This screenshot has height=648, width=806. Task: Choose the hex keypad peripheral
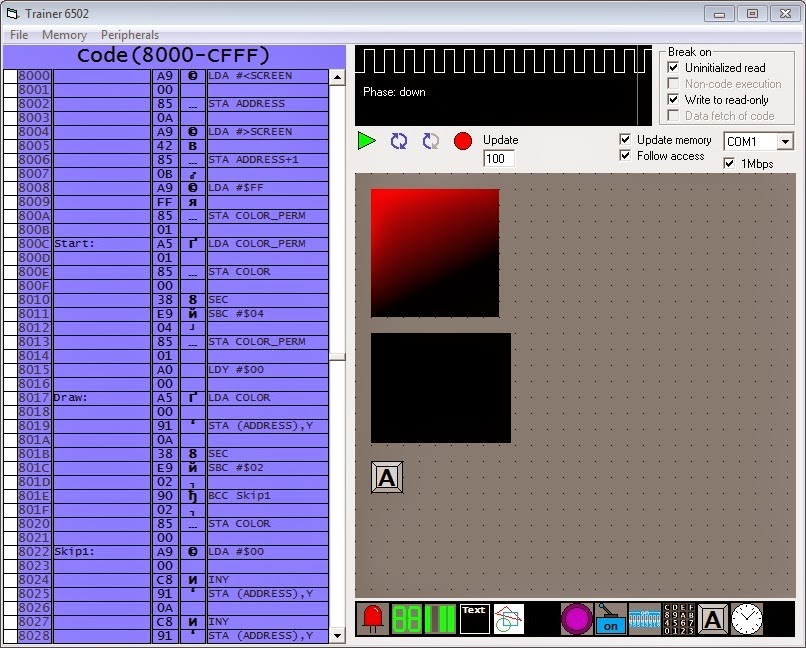click(x=679, y=618)
